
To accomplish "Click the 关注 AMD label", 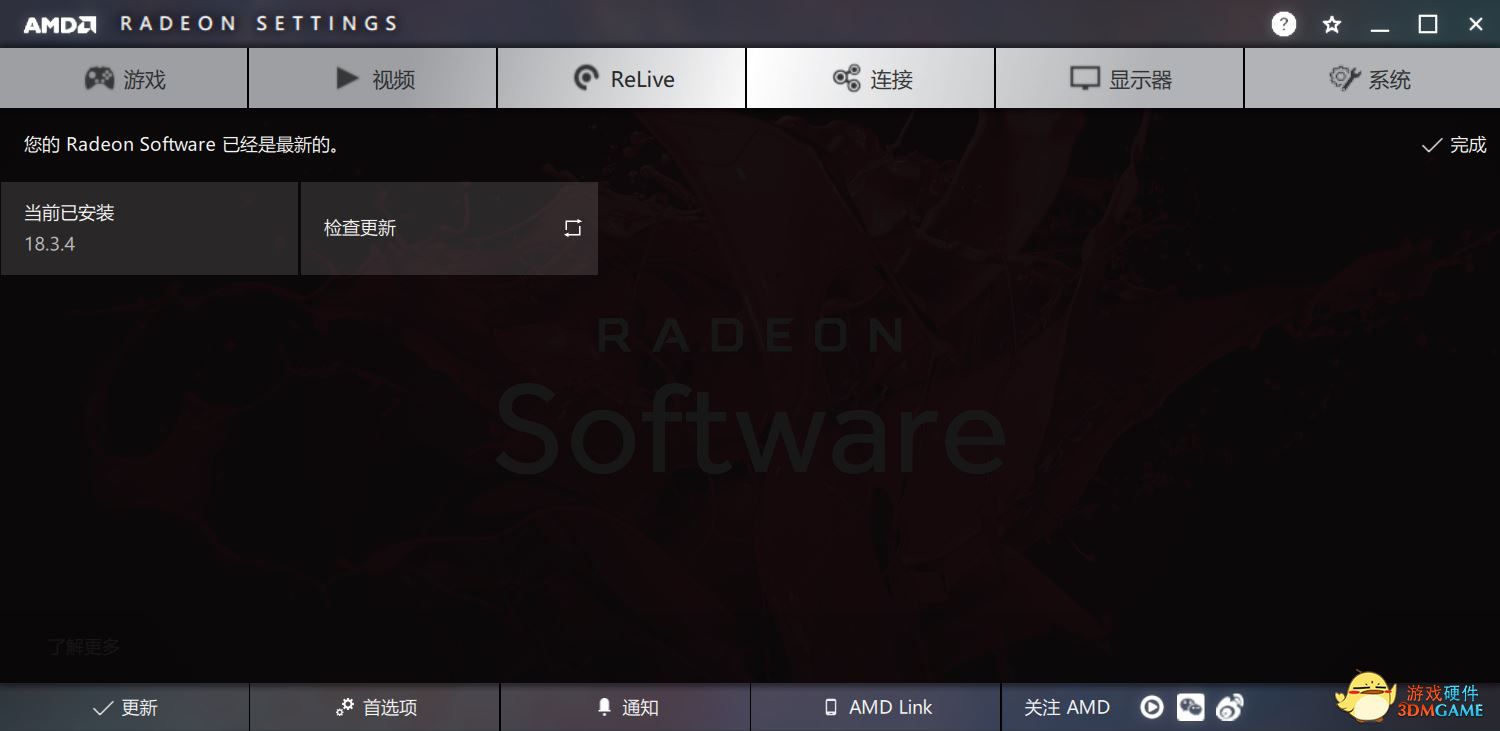I will click(1067, 707).
